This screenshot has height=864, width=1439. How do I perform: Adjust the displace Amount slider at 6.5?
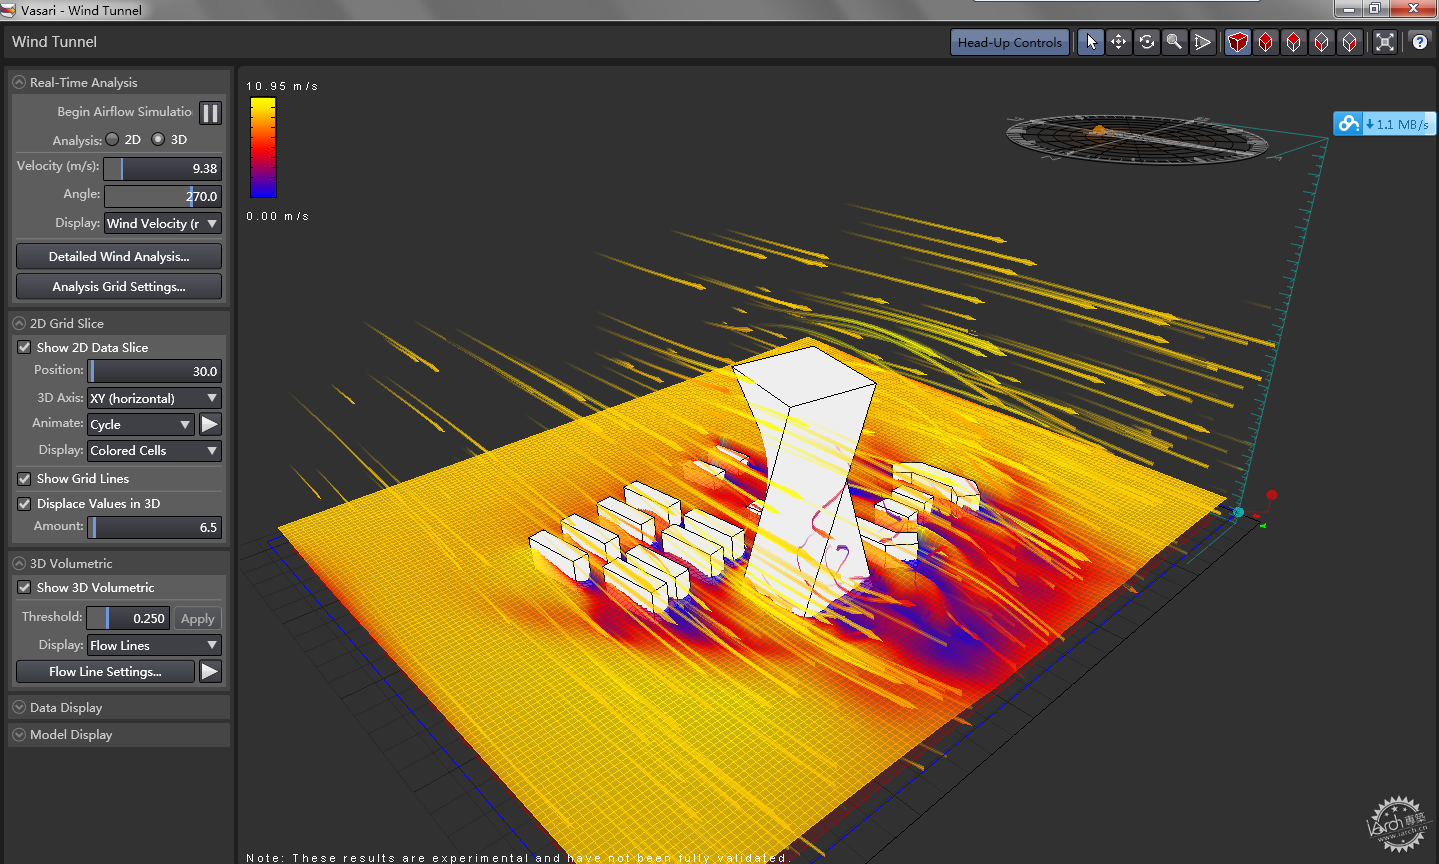click(x=154, y=527)
